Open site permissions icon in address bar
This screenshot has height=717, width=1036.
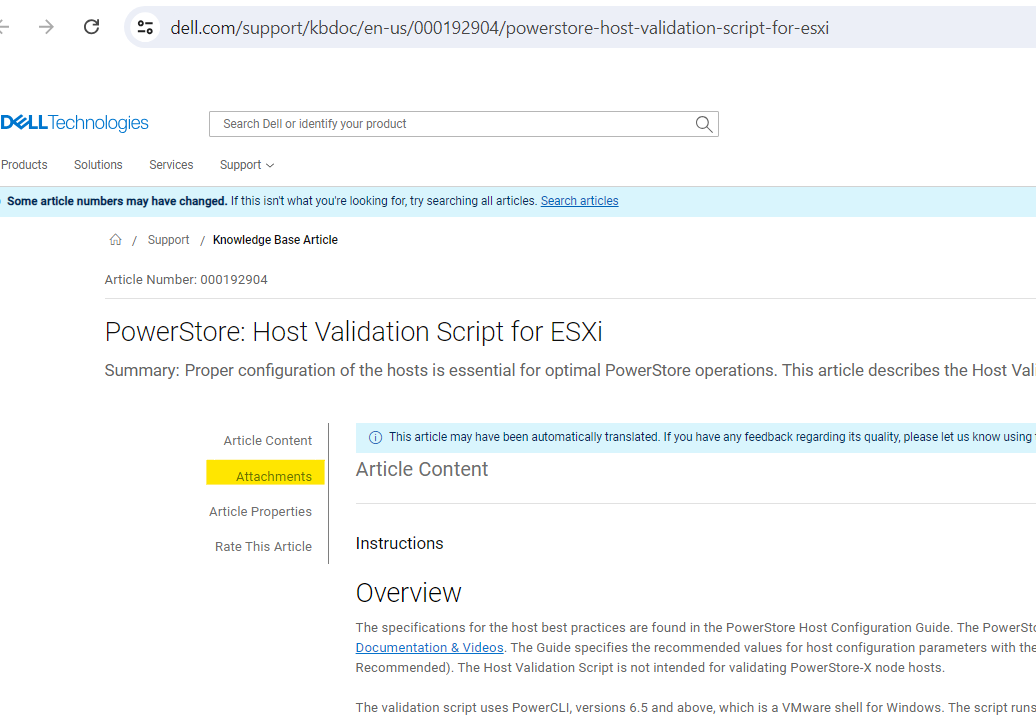tap(146, 27)
